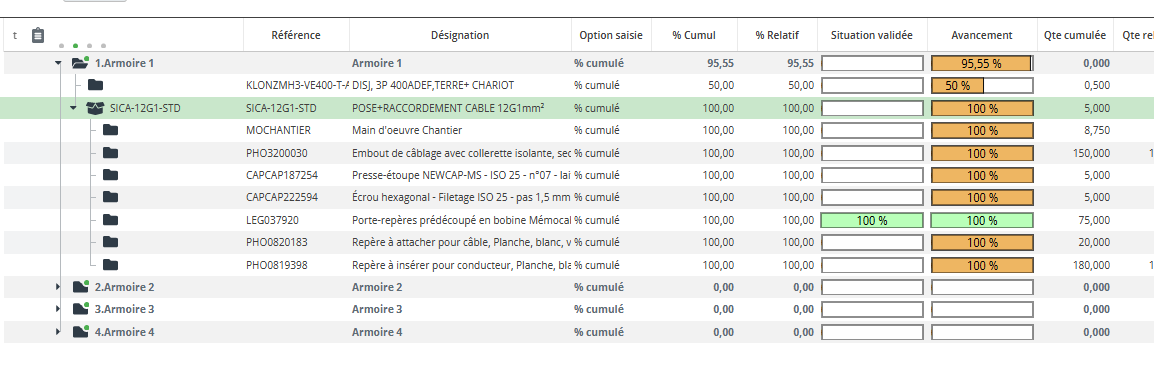Click Situation validée field of Armoire 1
The width and height of the screenshot is (1154, 371).
(872, 63)
